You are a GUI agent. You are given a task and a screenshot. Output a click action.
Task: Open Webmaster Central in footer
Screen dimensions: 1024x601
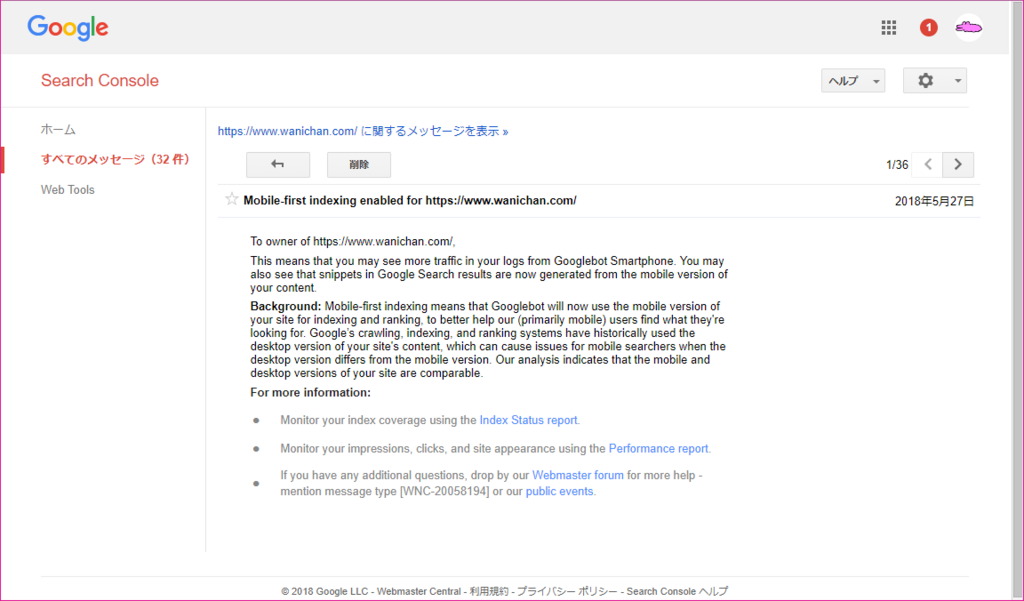[419, 591]
